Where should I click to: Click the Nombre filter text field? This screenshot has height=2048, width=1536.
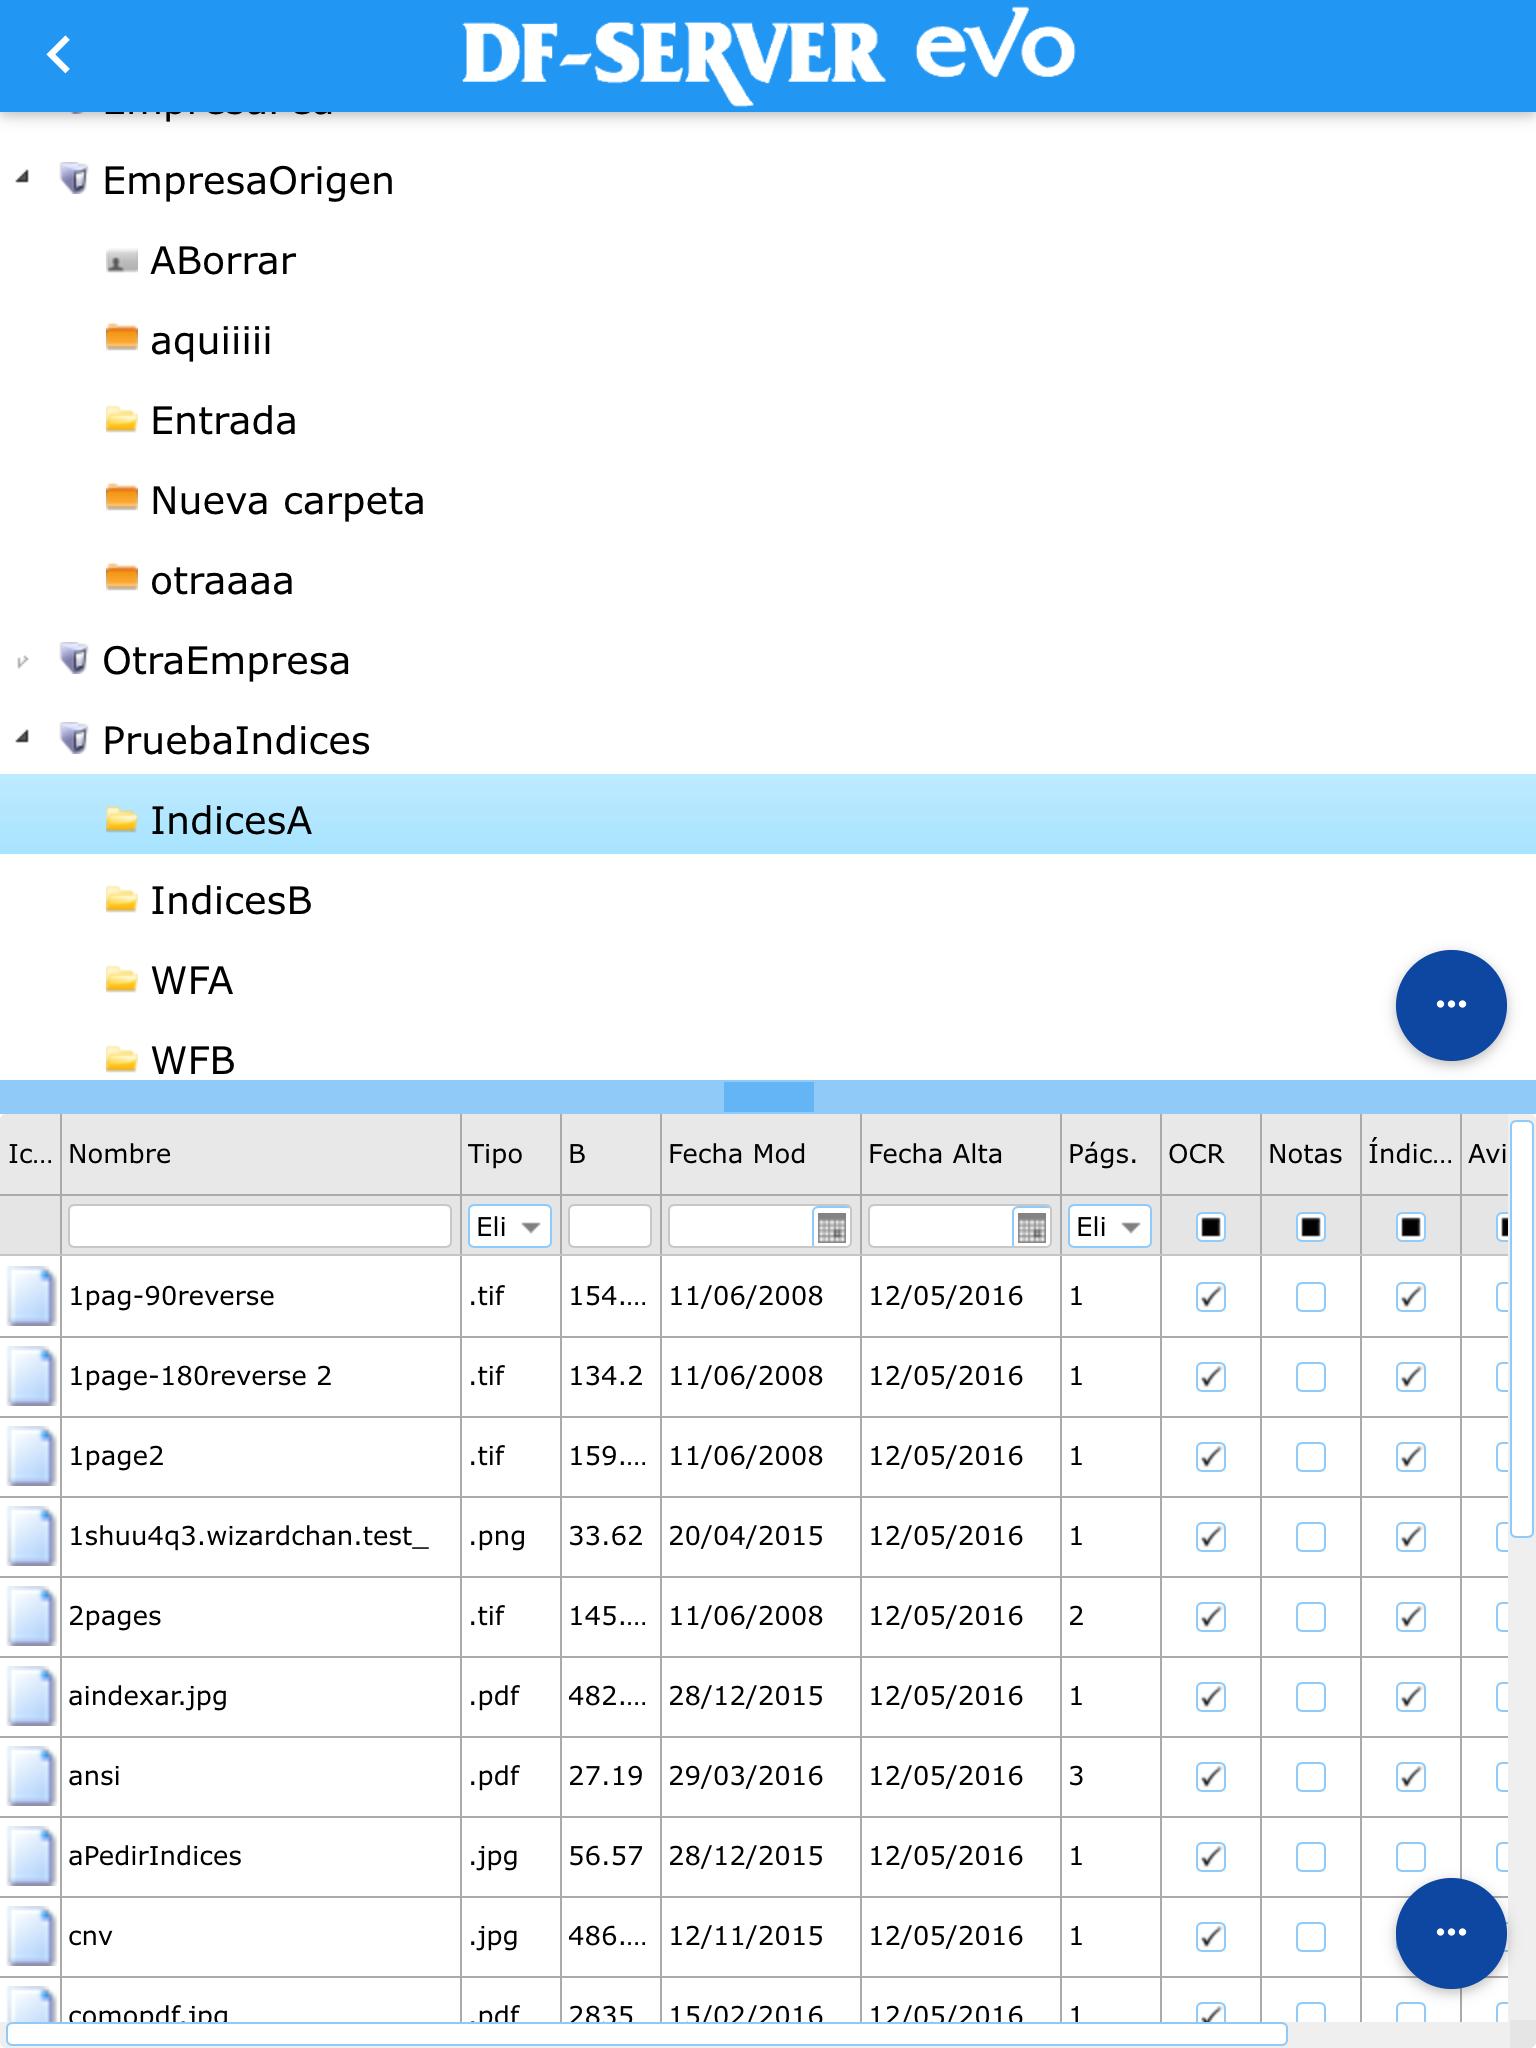[260, 1227]
